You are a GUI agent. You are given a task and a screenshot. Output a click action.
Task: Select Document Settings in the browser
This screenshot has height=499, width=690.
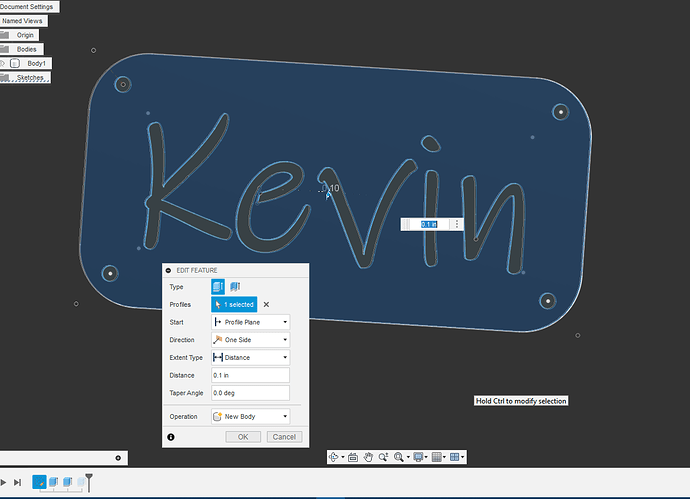(x=26, y=7)
